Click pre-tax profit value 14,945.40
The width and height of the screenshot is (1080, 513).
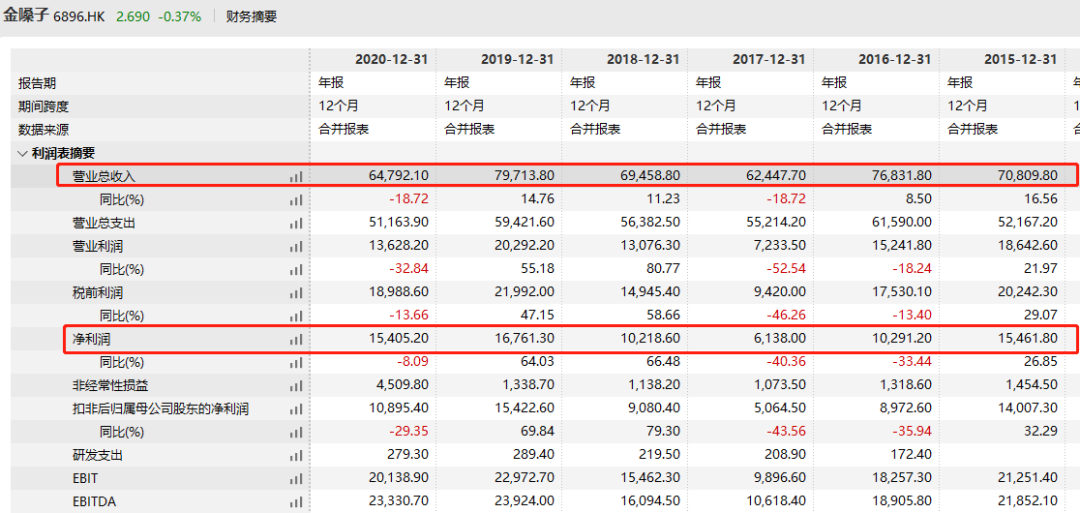[x=650, y=293]
